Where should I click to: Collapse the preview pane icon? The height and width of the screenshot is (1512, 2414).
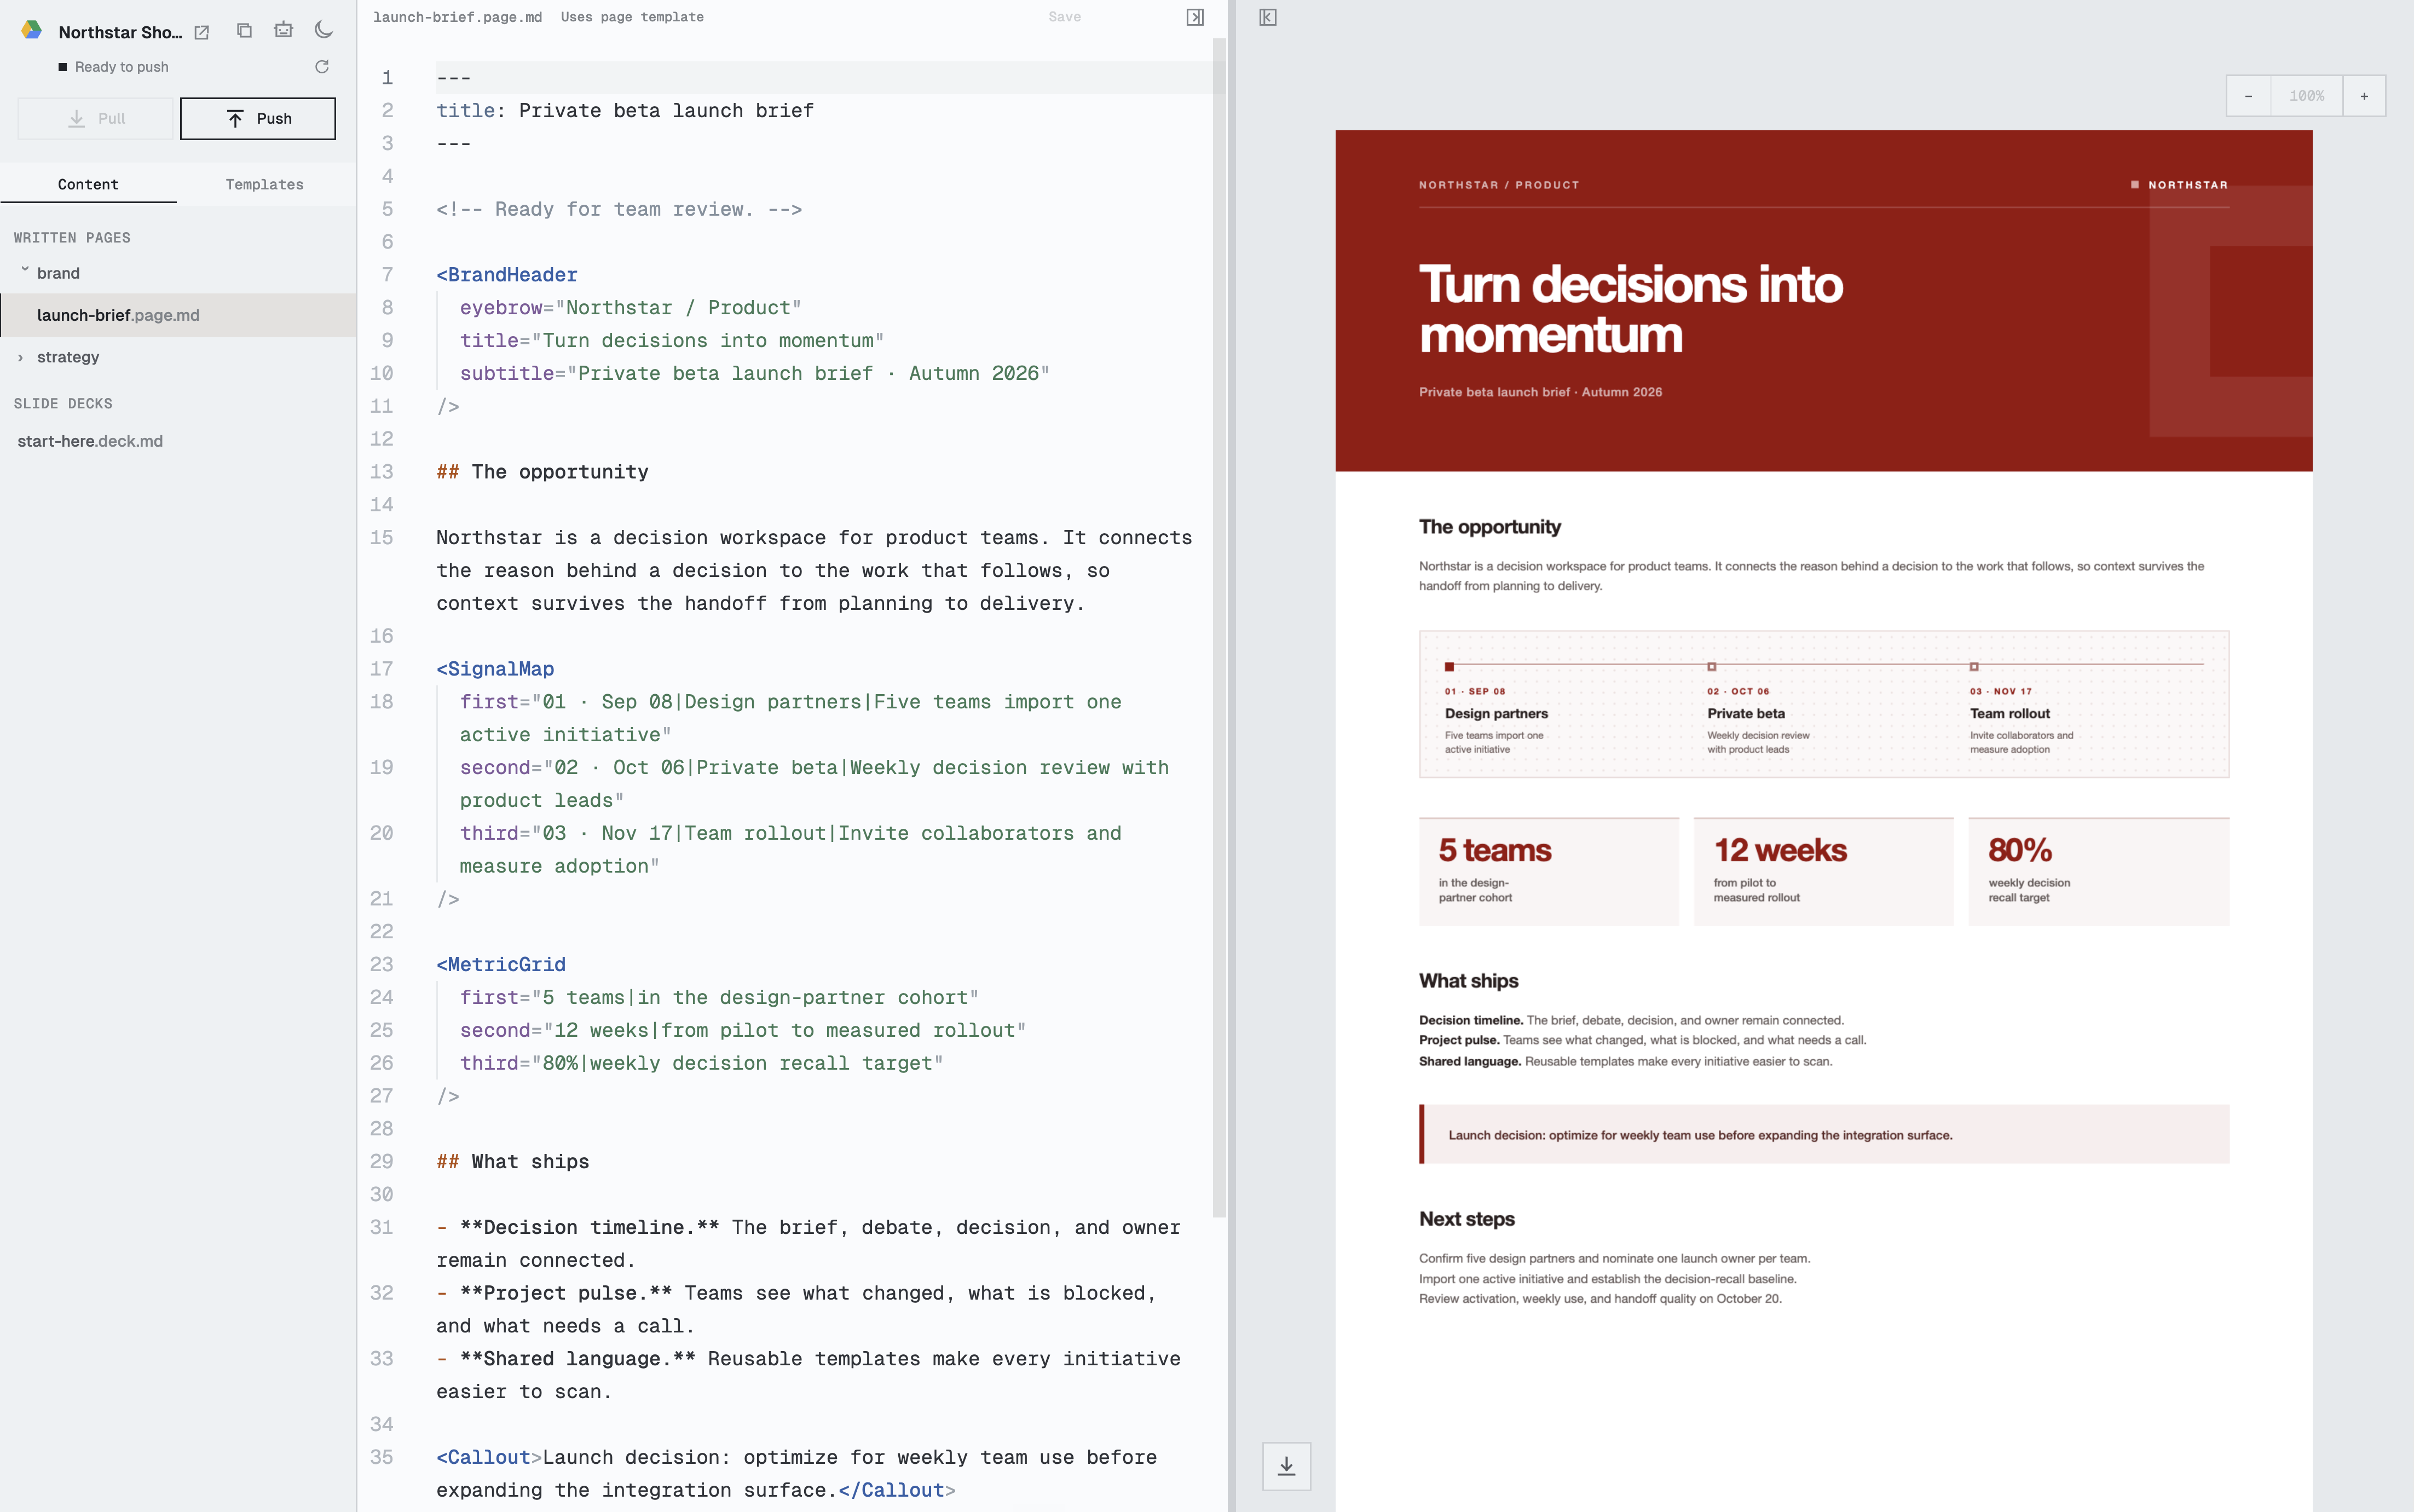coord(1268,17)
